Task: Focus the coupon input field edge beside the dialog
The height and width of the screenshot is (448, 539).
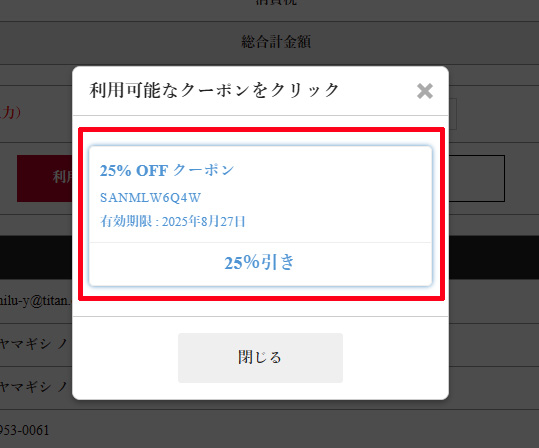Action: (453, 114)
